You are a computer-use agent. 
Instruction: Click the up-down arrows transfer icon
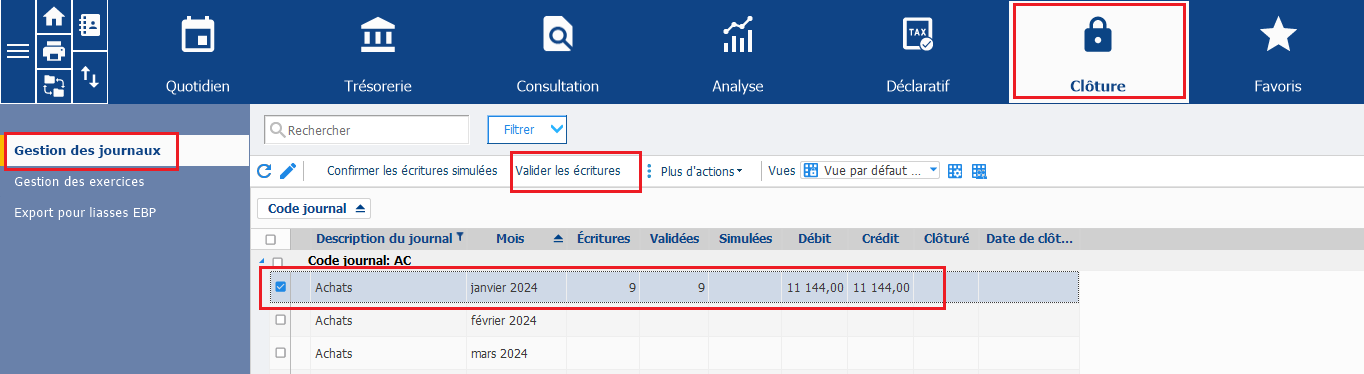pyautogui.click(x=90, y=77)
